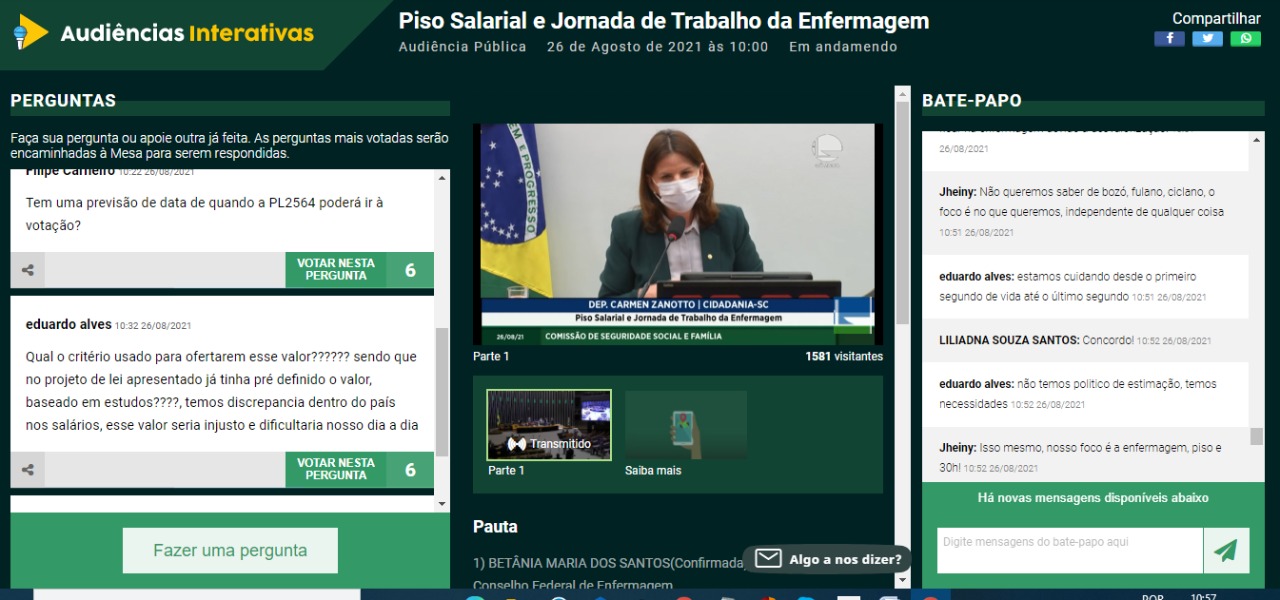The height and width of the screenshot is (600, 1280).
Task: Click Jheiny's message 'Não queremos saber de bozó'
Action: 1085,211
